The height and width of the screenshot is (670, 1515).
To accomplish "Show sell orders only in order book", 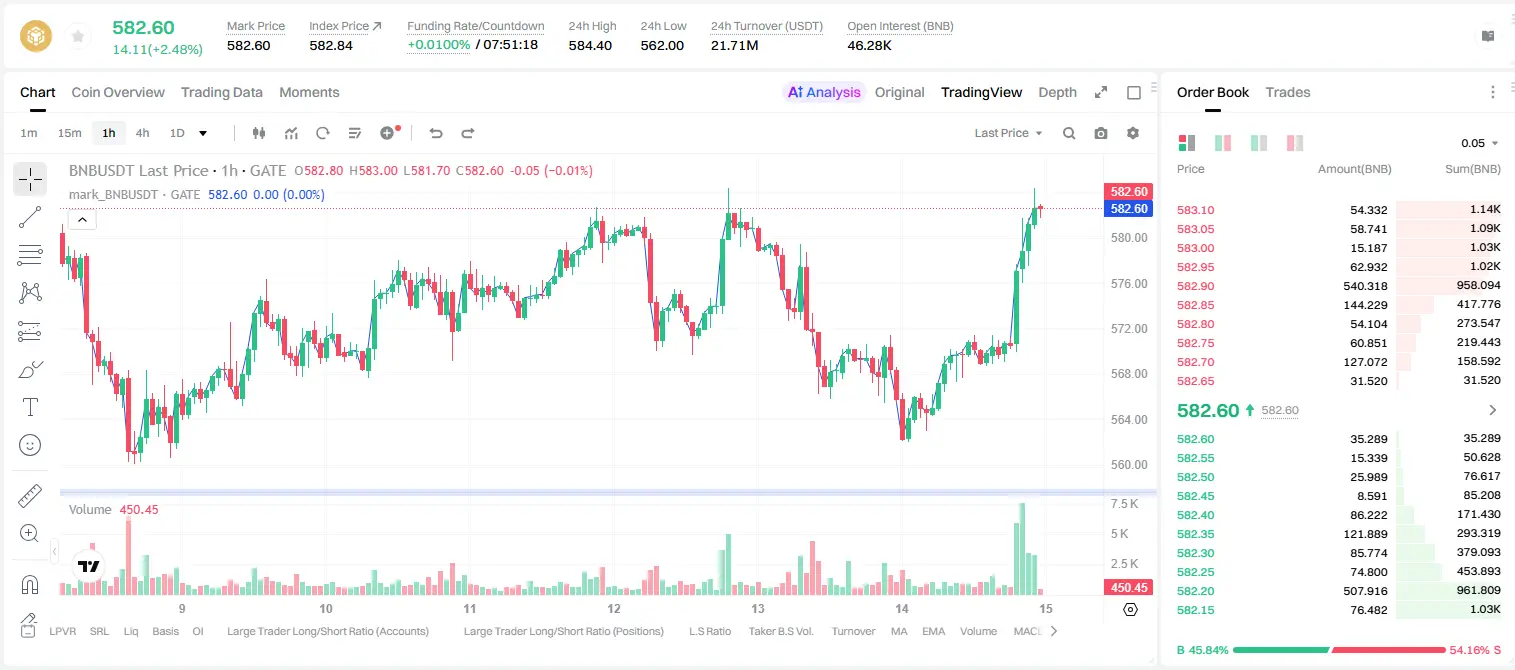I will pos(1295,143).
